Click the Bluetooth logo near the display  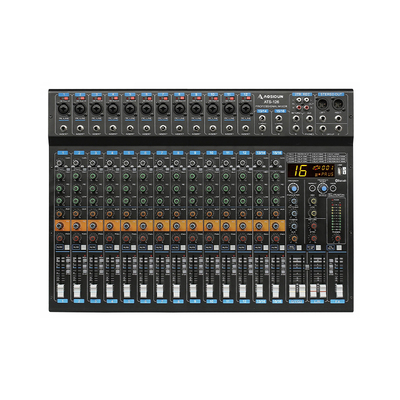(x=341, y=180)
